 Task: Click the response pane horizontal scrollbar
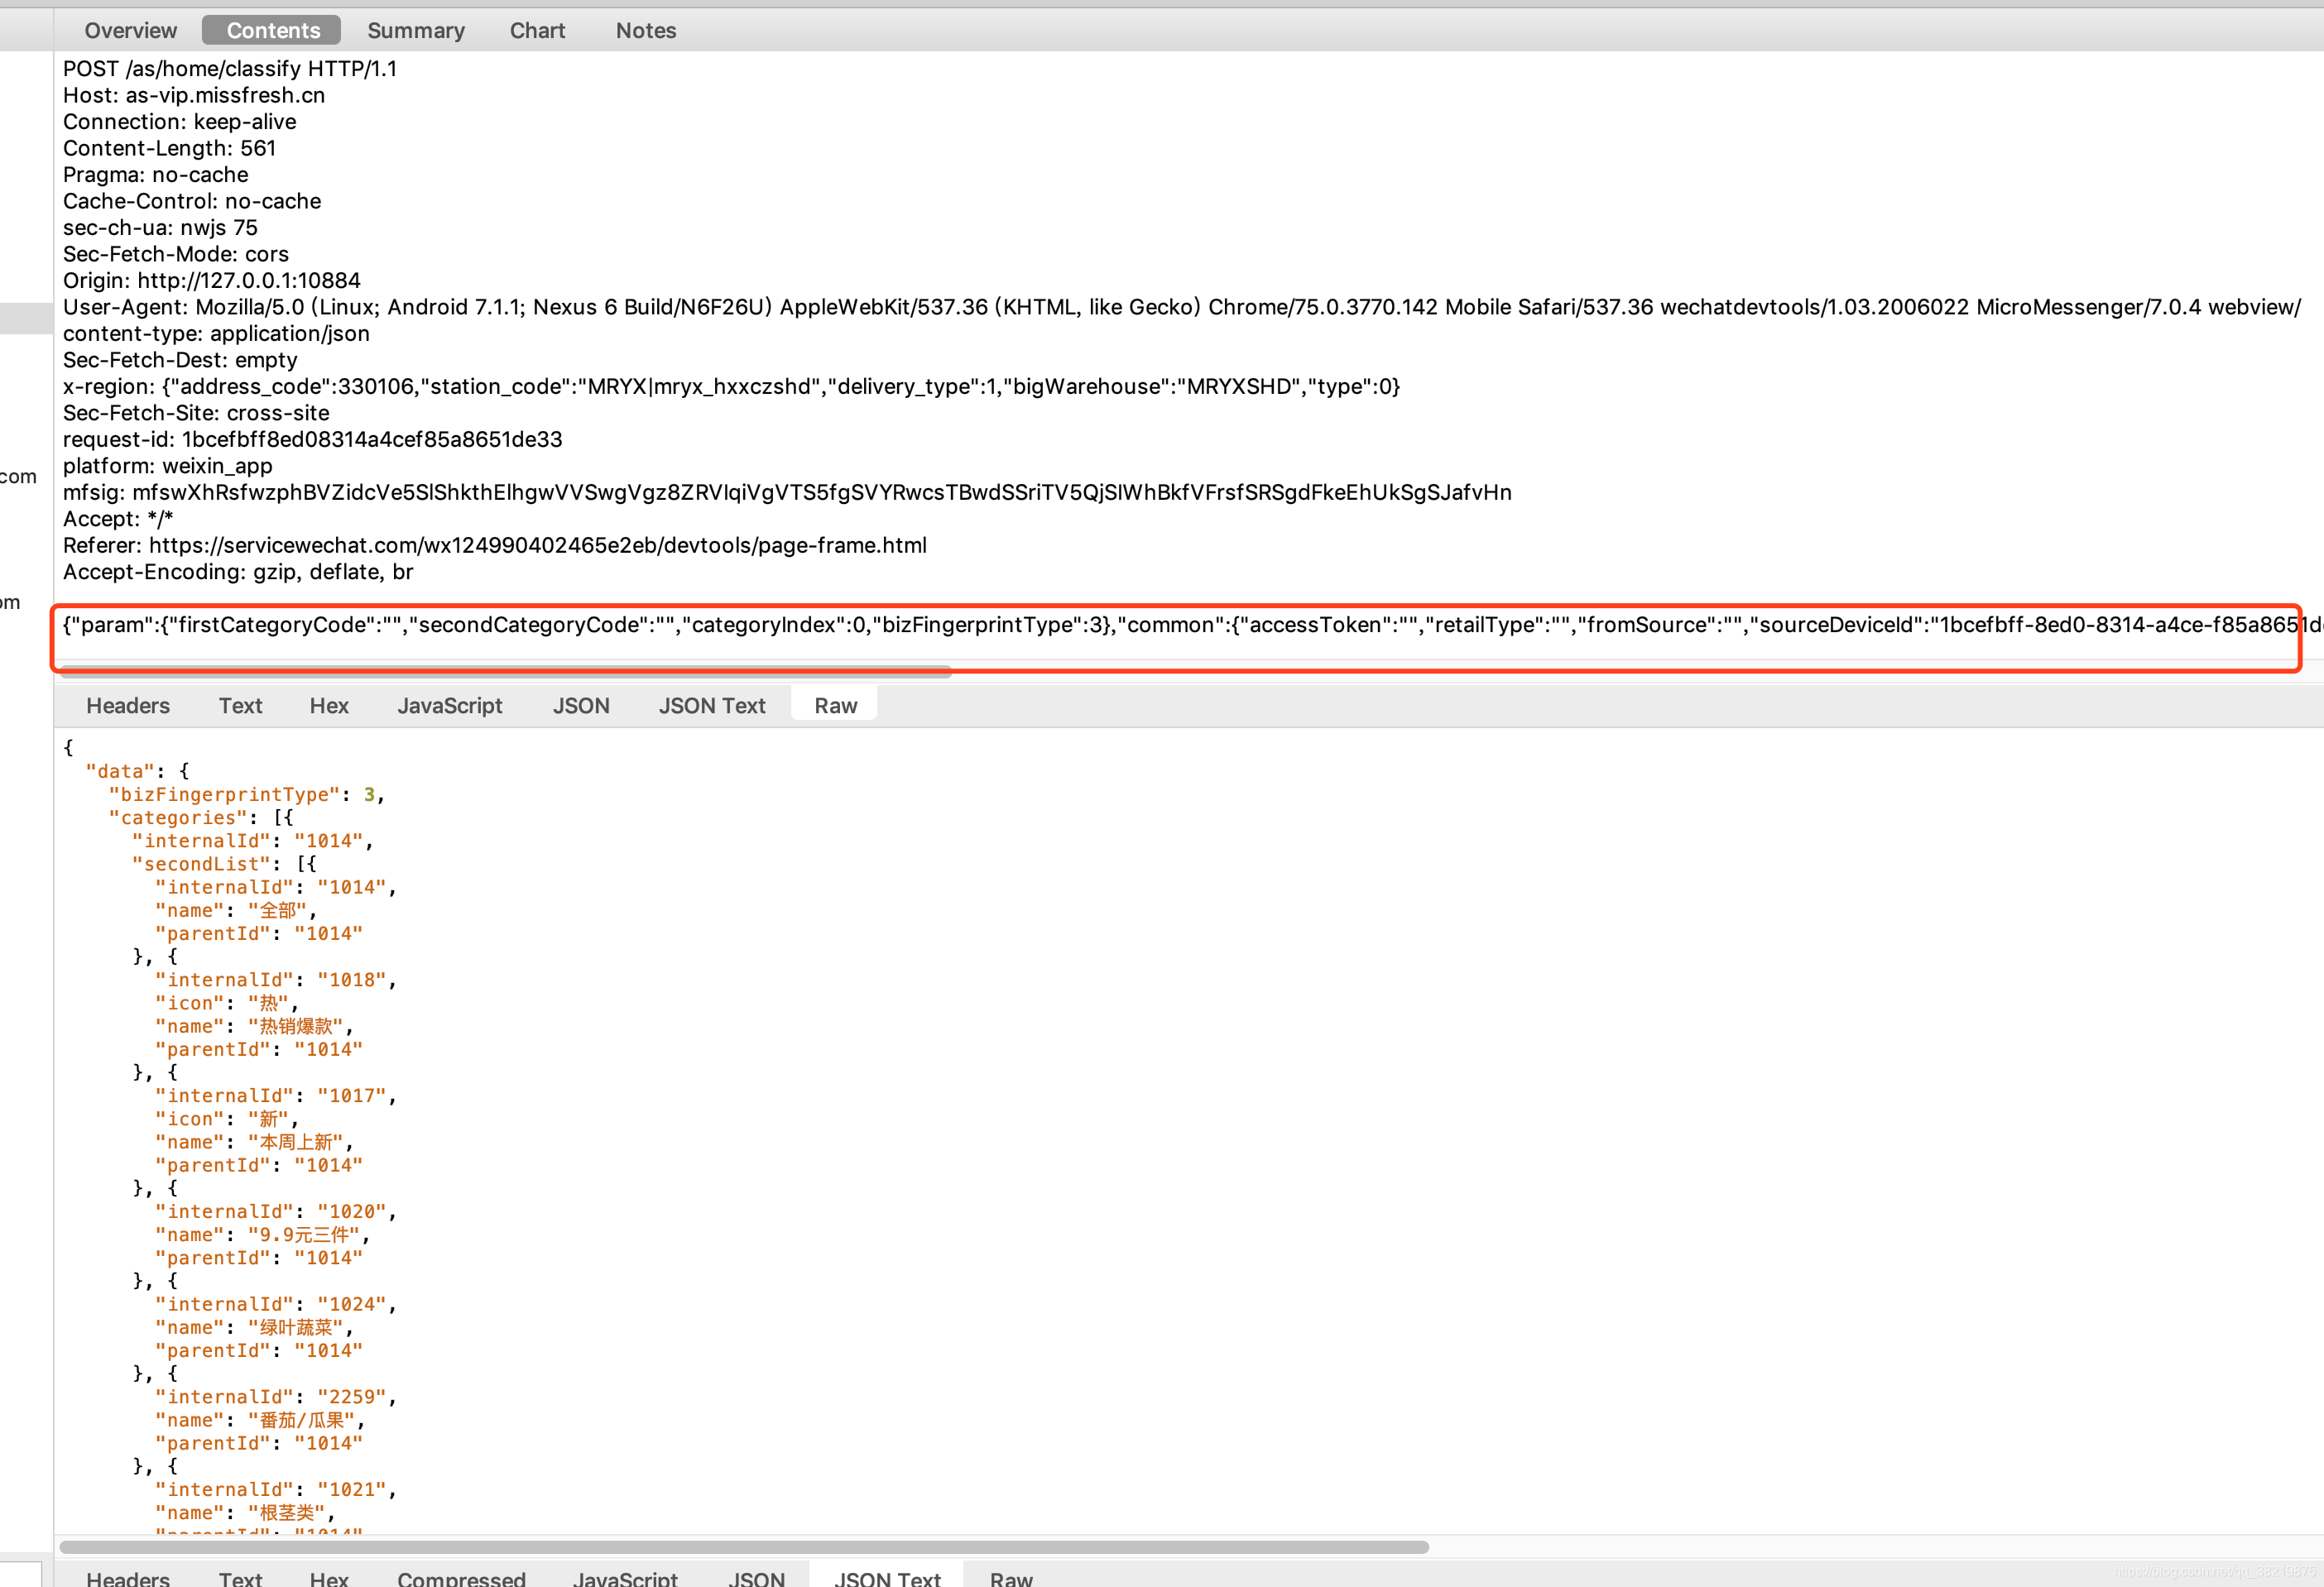[x=744, y=1546]
